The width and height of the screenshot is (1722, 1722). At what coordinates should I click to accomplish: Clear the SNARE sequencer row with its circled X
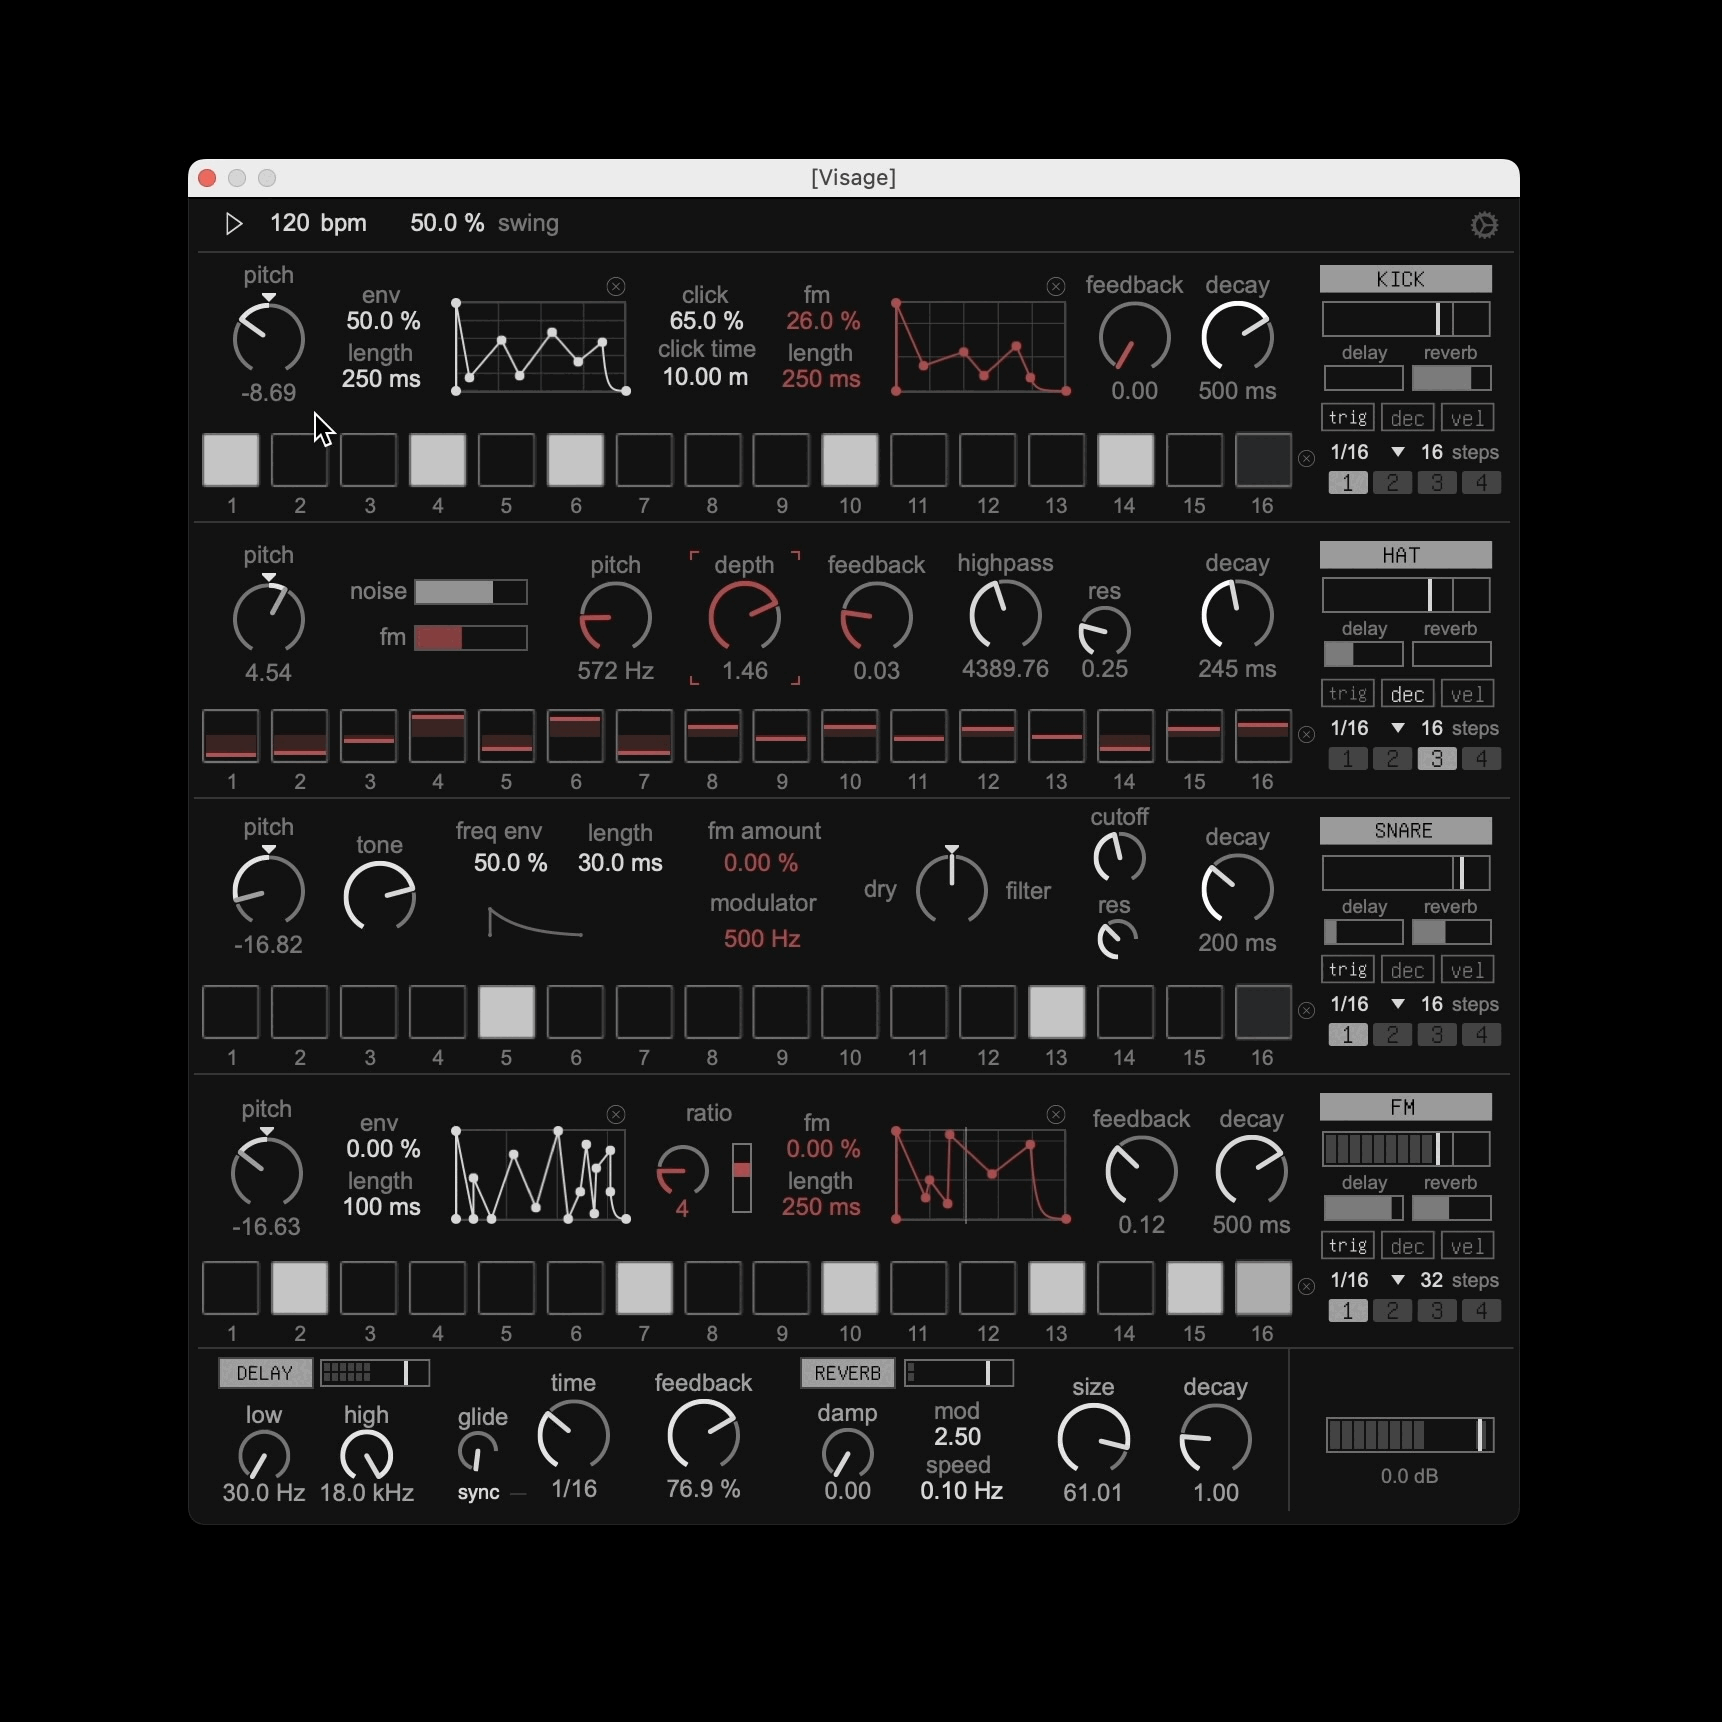click(1306, 1011)
